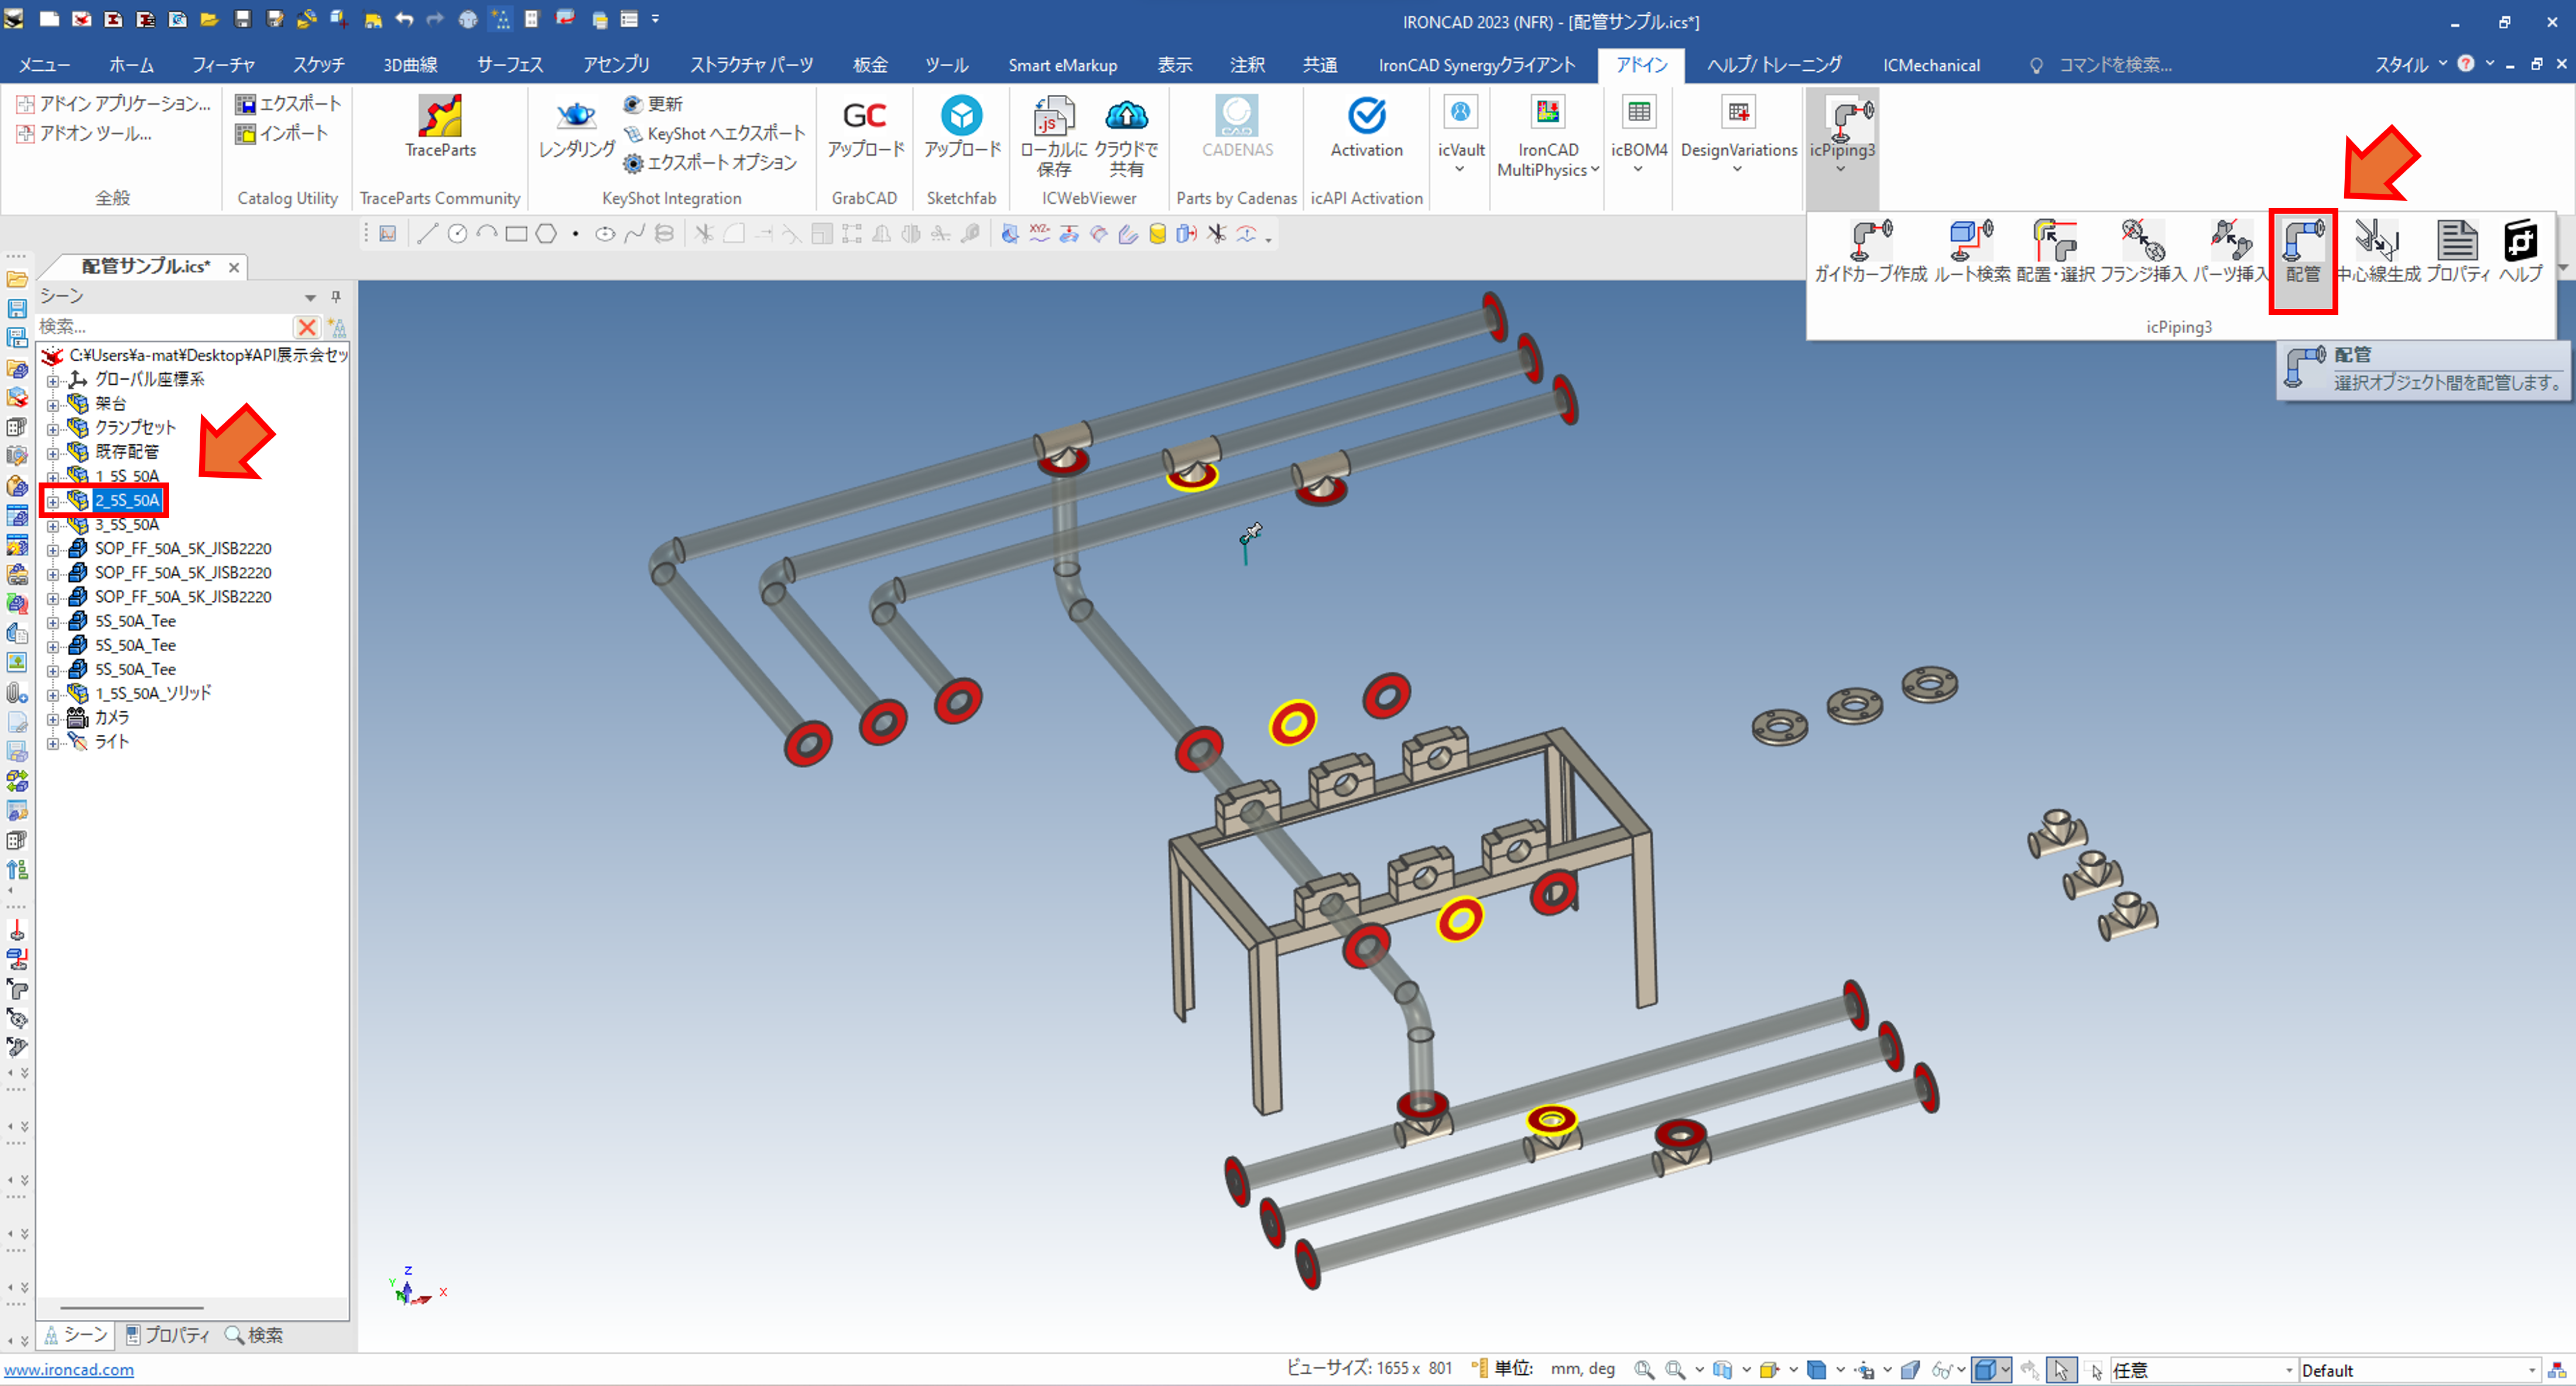This screenshot has width=2576, height=1386.
Task: Expand the 既存配管 tree node
Action: (x=53, y=453)
